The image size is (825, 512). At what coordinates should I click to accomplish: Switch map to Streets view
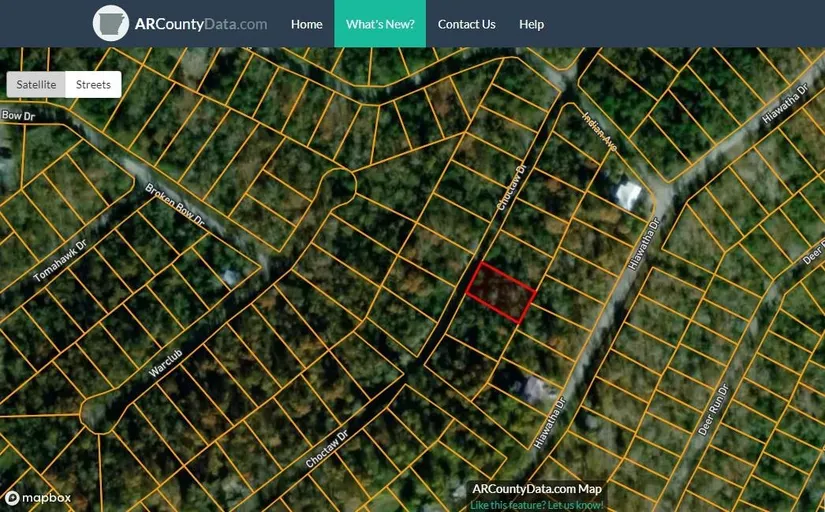click(x=93, y=85)
